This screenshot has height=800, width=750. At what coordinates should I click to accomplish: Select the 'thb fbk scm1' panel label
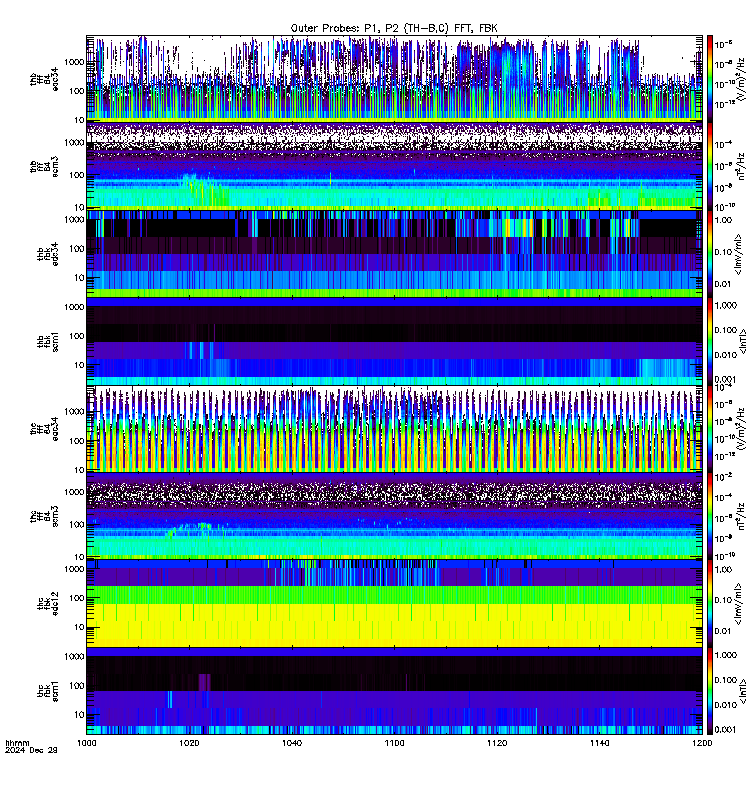(x=47, y=341)
